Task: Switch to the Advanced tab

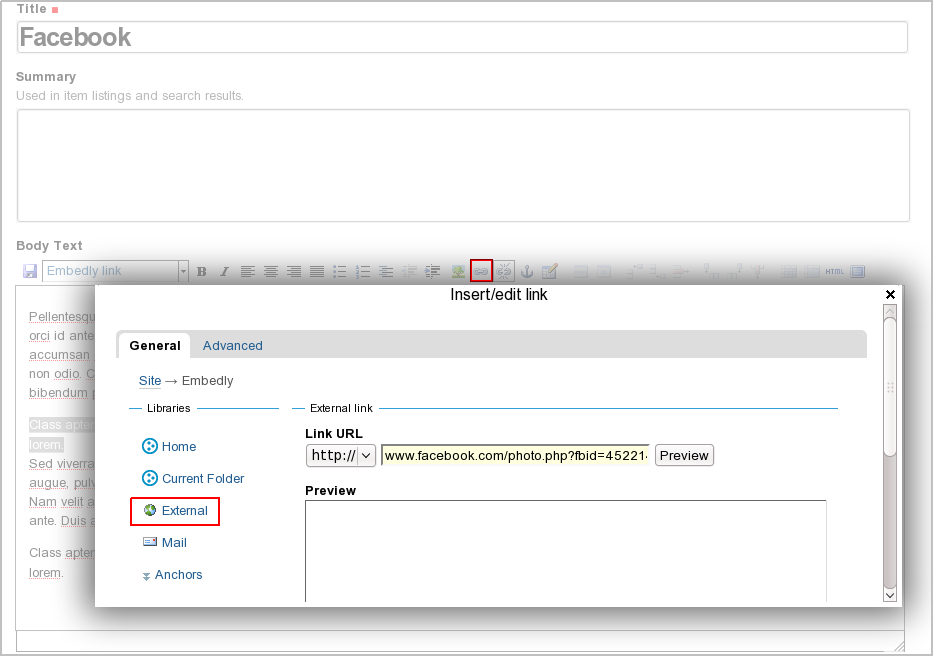Action: (x=232, y=346)
